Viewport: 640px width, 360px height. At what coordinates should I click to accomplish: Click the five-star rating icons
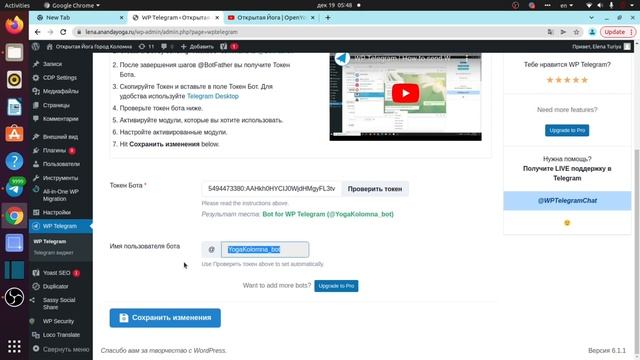click(x=567, y=80)
